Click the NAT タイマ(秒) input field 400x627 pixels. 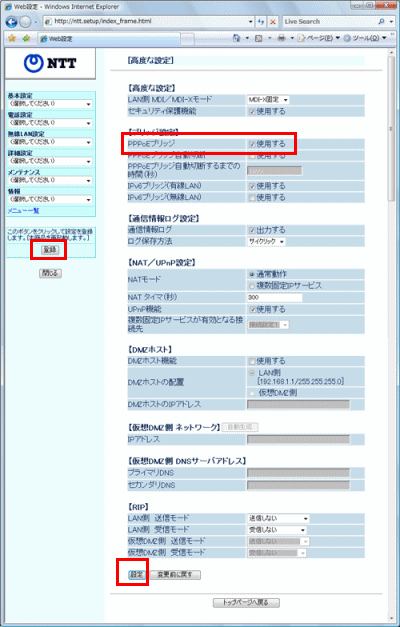click(x=274, y=298)
